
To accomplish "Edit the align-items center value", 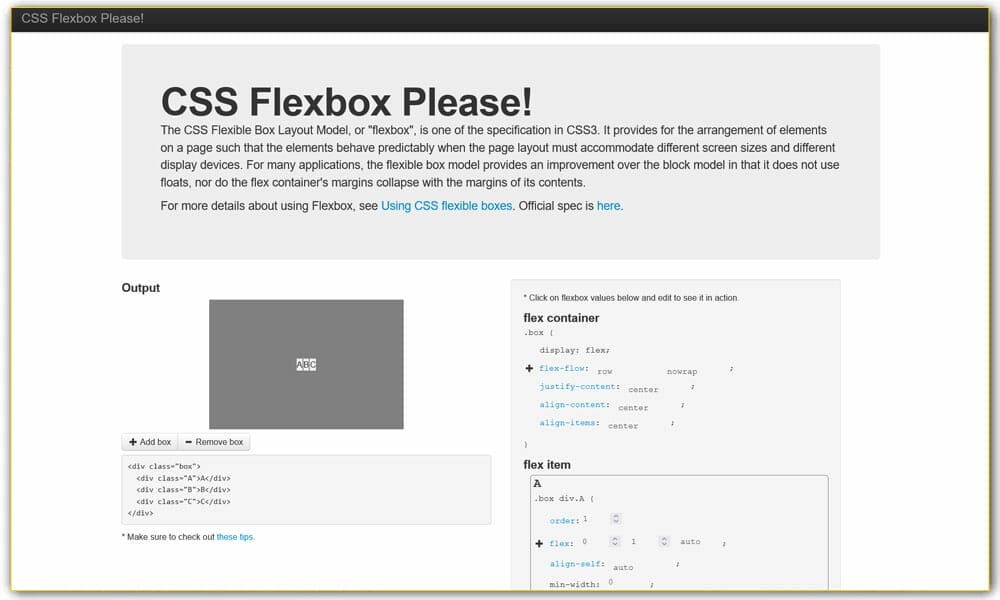I will (x=622, y=426).
